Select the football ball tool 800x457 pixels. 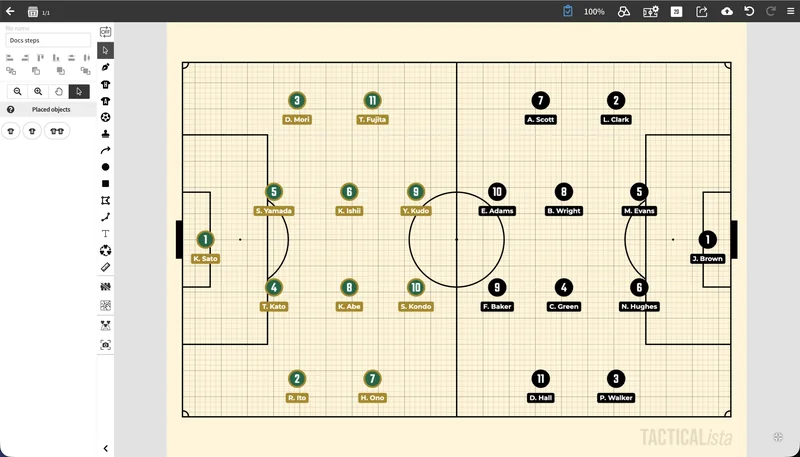tap(106, 117)
